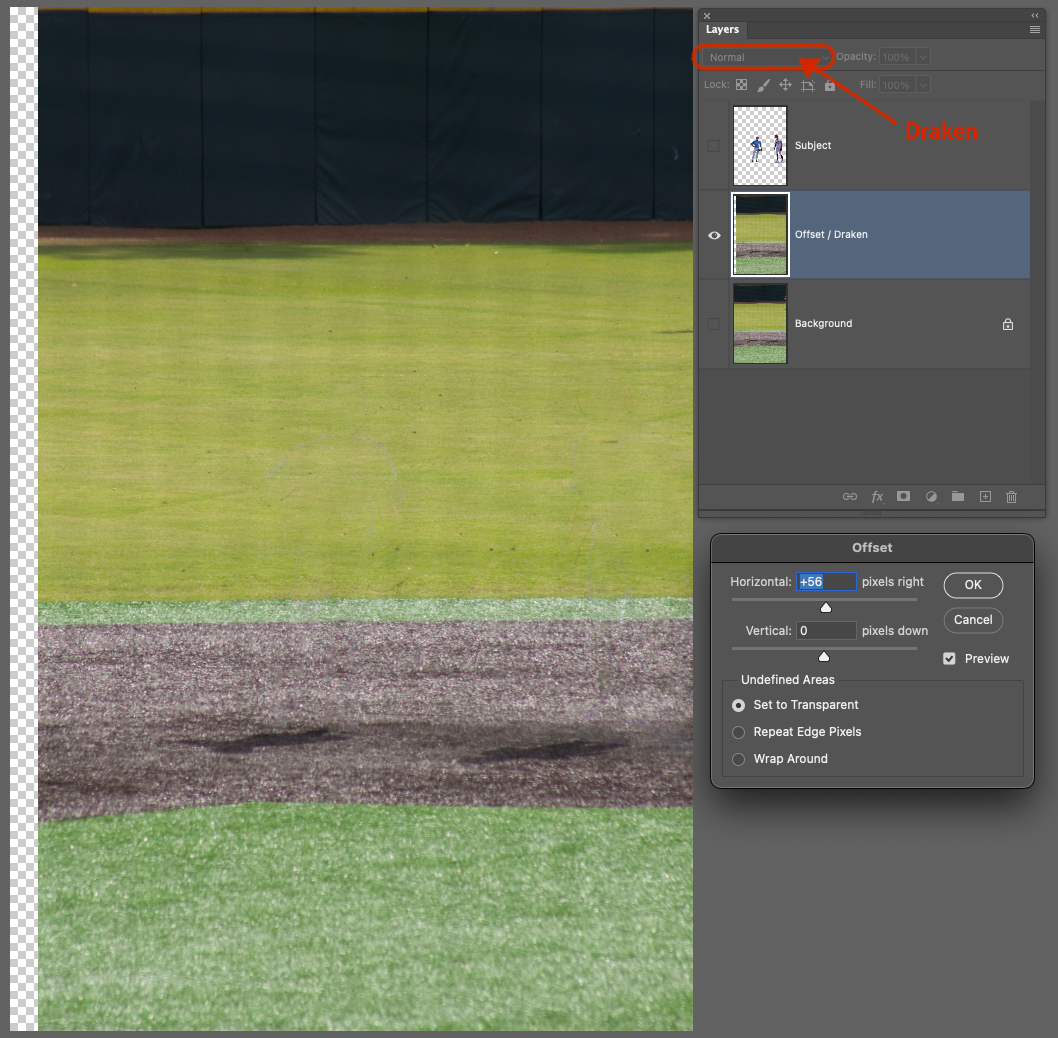The width and height of the screenshot is (1058, 1038).
Task: Hide the Offset / Draken layer
Action: click(713, 234)
